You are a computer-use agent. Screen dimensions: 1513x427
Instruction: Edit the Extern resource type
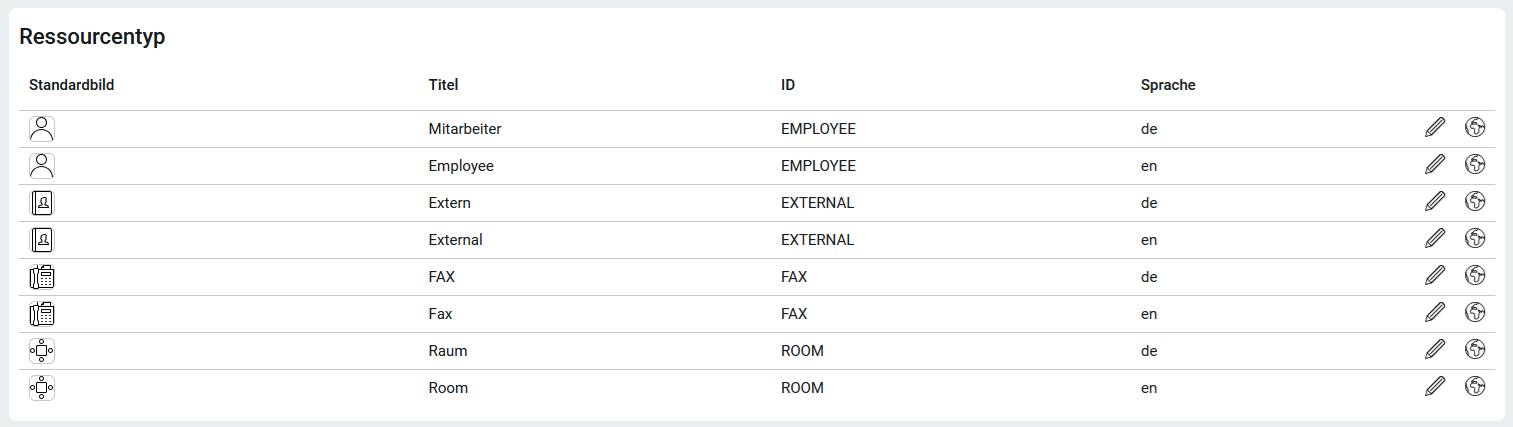point(1435,201)
